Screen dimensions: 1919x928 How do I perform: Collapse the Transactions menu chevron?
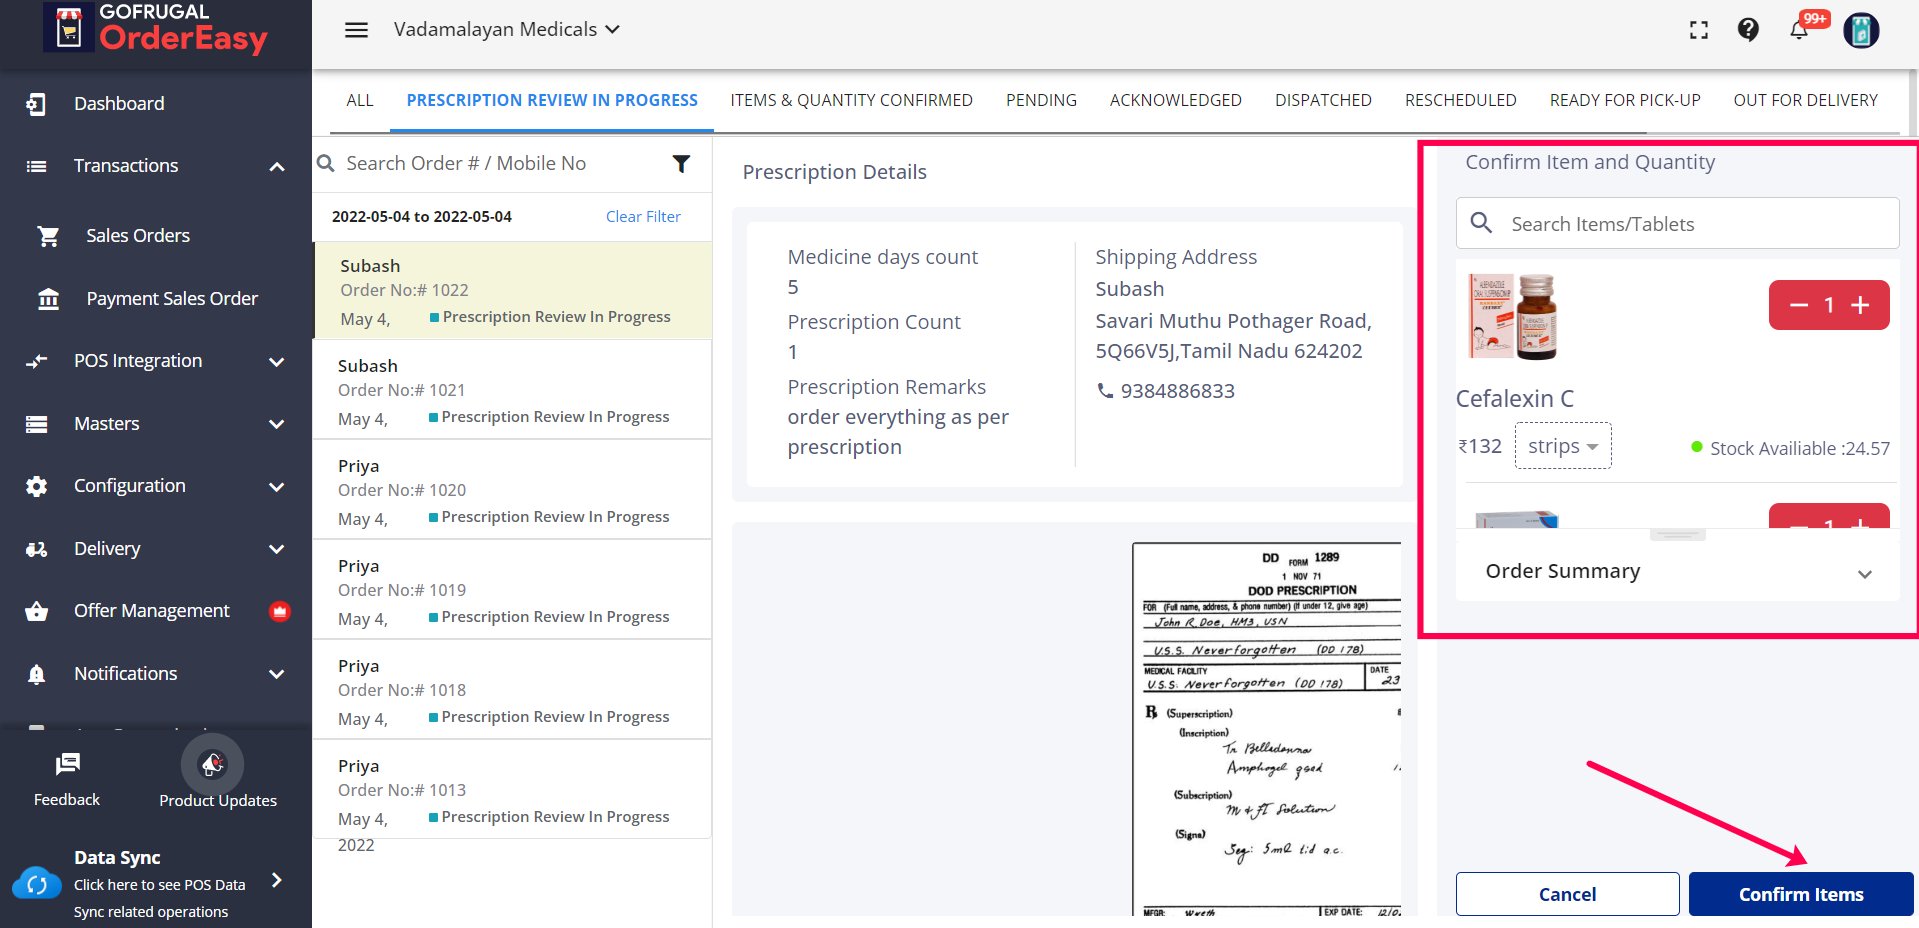pyautogui.click(x=277, y=166)
